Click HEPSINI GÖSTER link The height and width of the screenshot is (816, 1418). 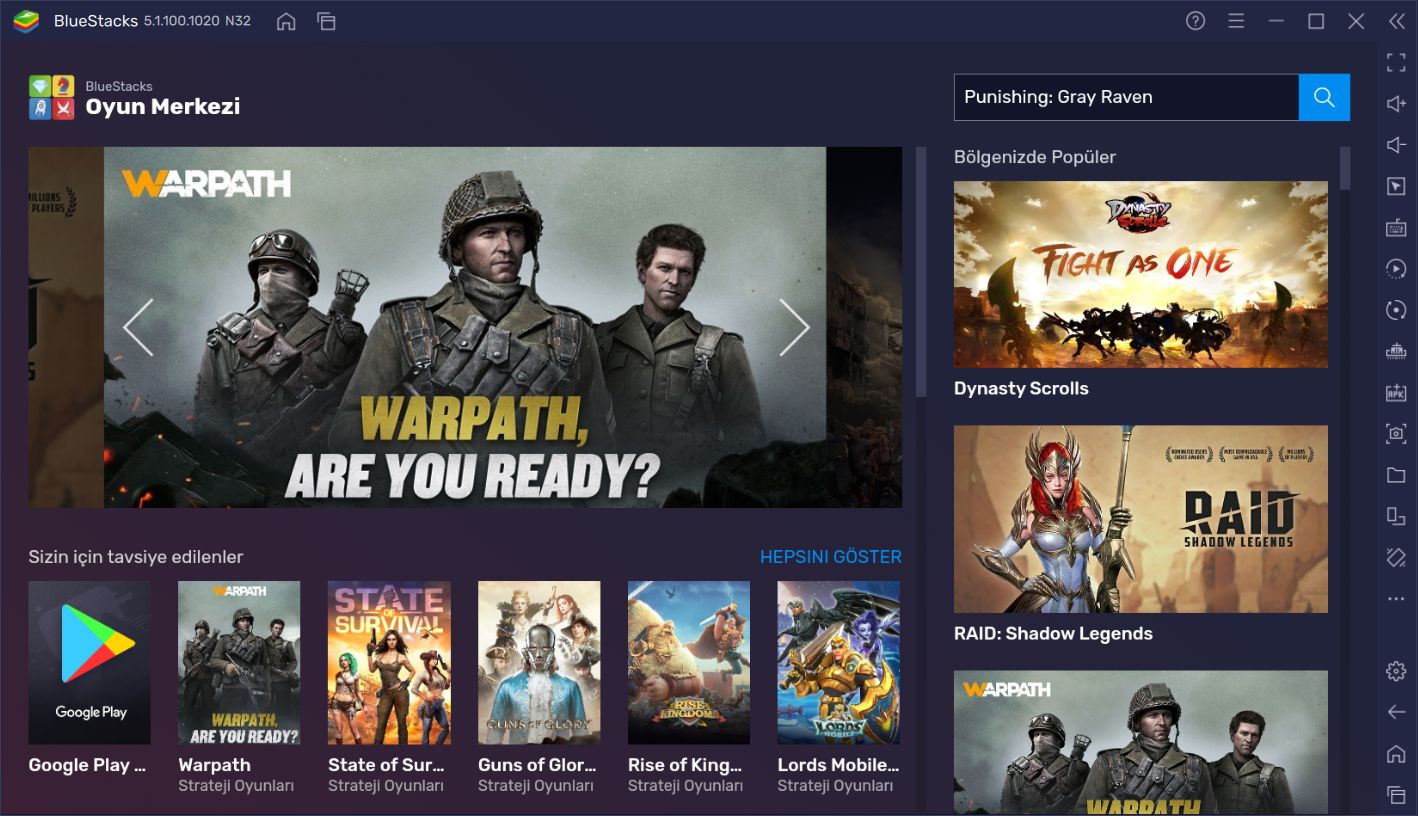(831, 557)
